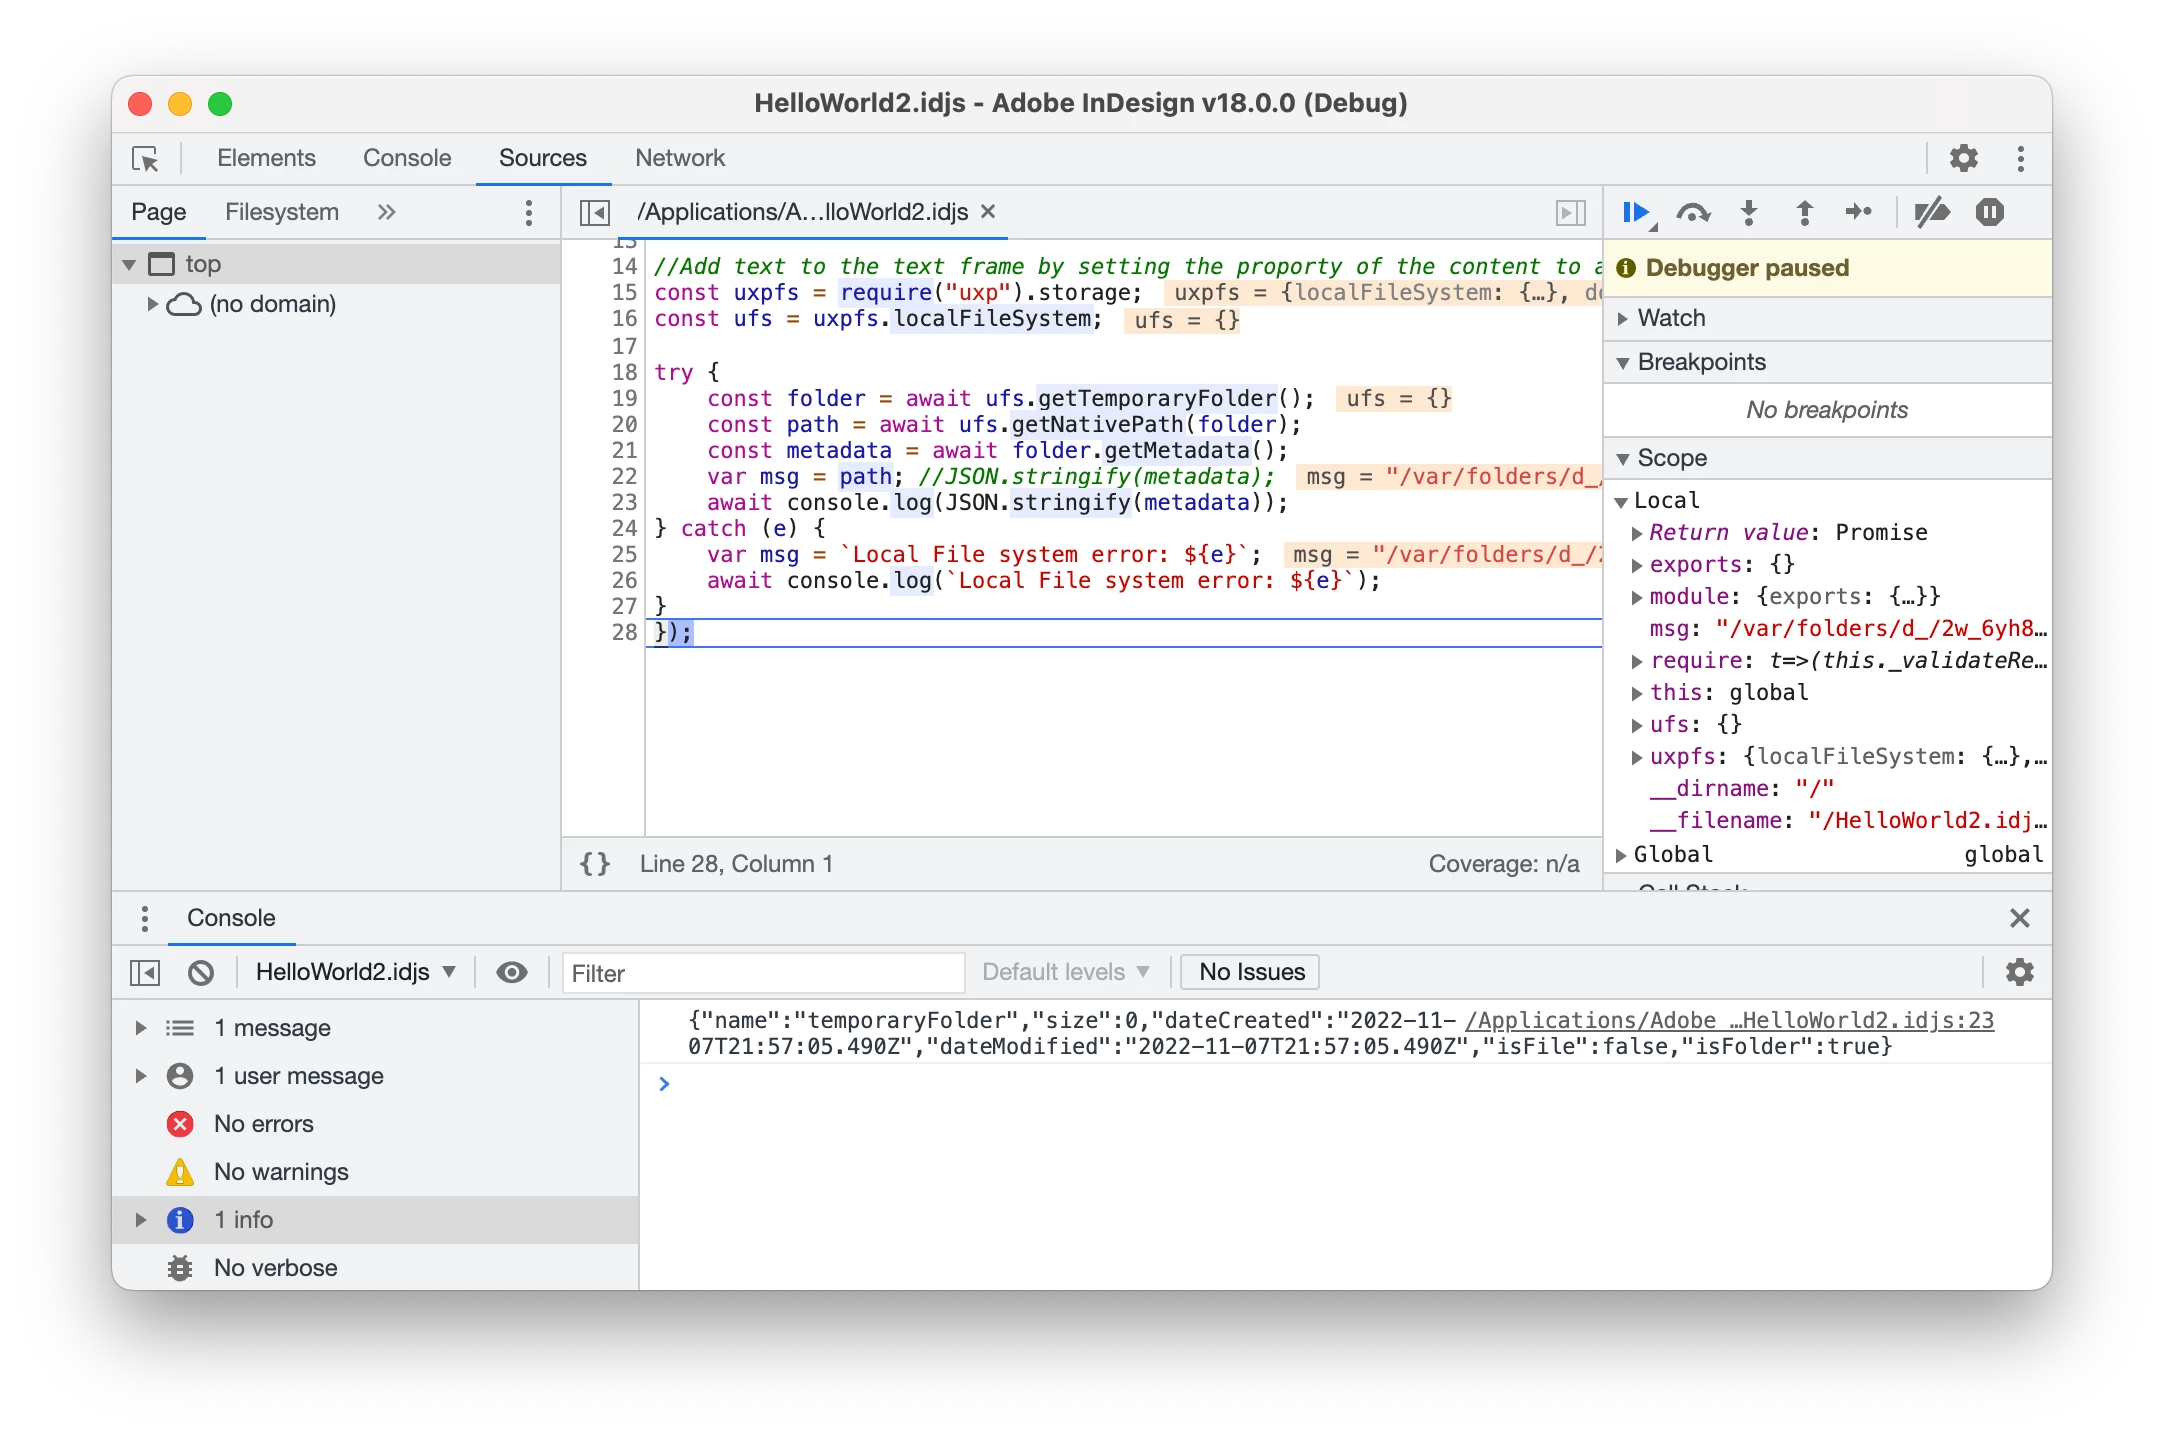
Task: Expand the Watch section
Action: 1671,318
